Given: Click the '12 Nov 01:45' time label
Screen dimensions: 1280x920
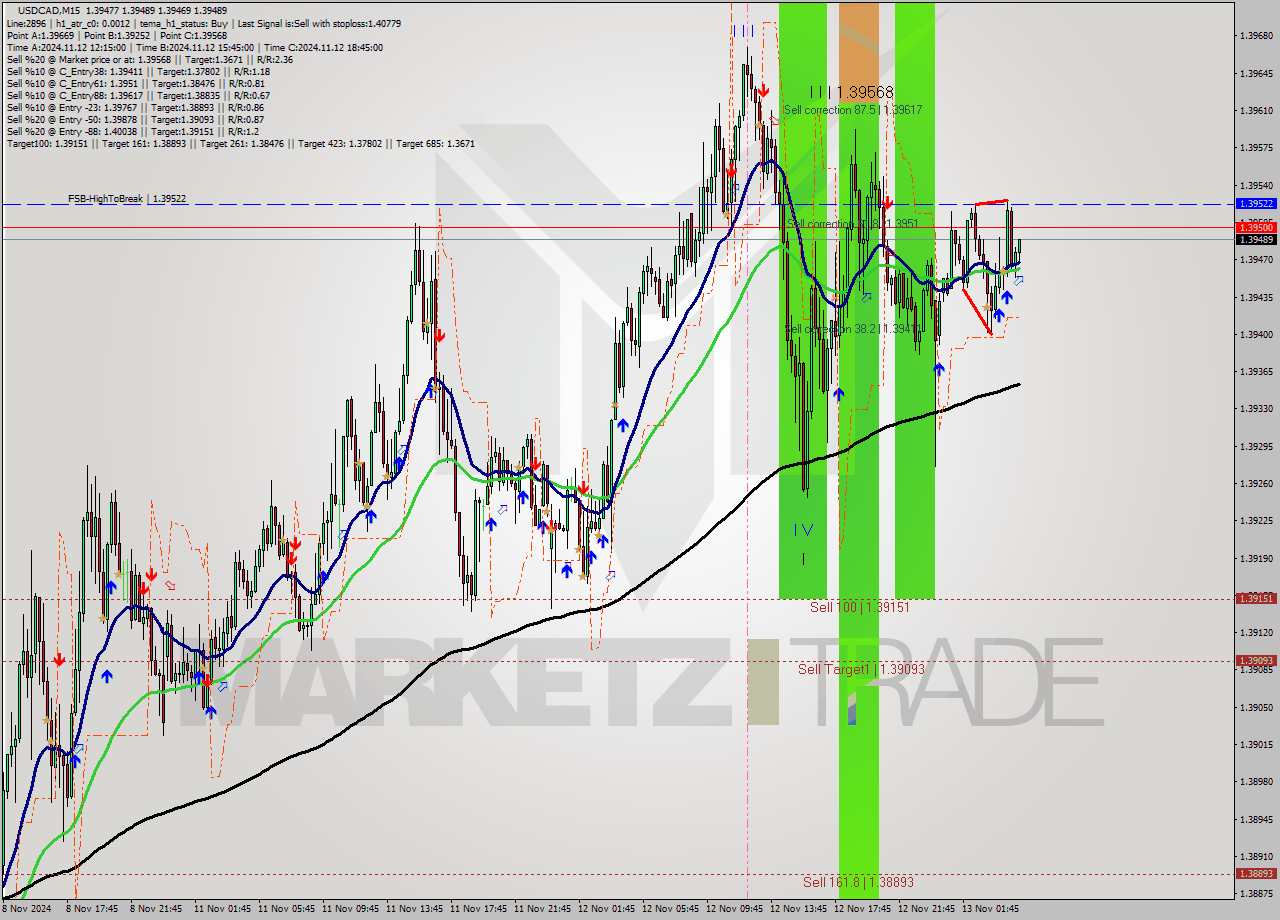Looking at the screenshot, I should (x=606, y=909).
